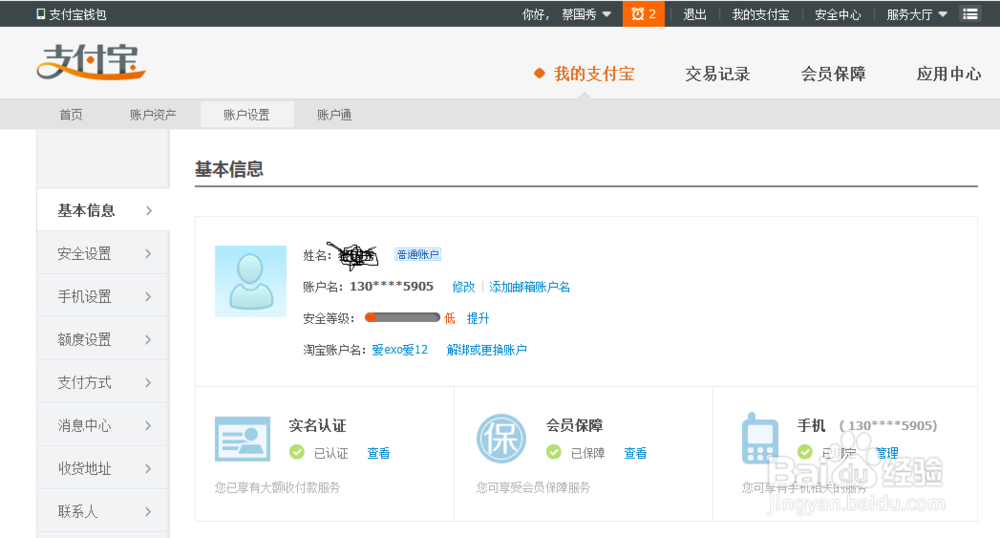
Task: Click the 会员保障 round 保 icon
Action: pyautogui.click(x=501, y=439)
